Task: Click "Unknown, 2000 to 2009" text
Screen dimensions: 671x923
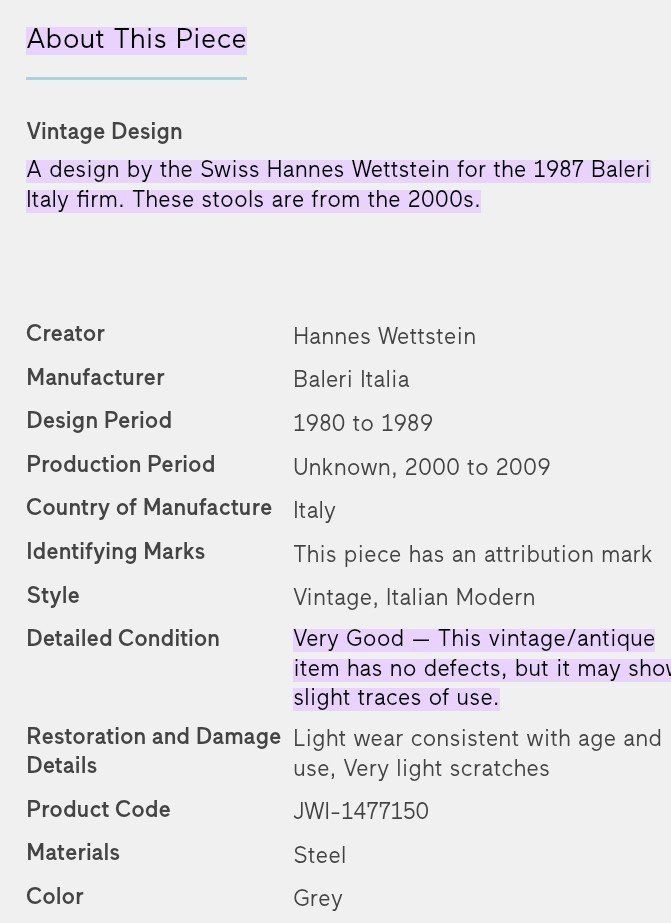Action: click(421, 467)
